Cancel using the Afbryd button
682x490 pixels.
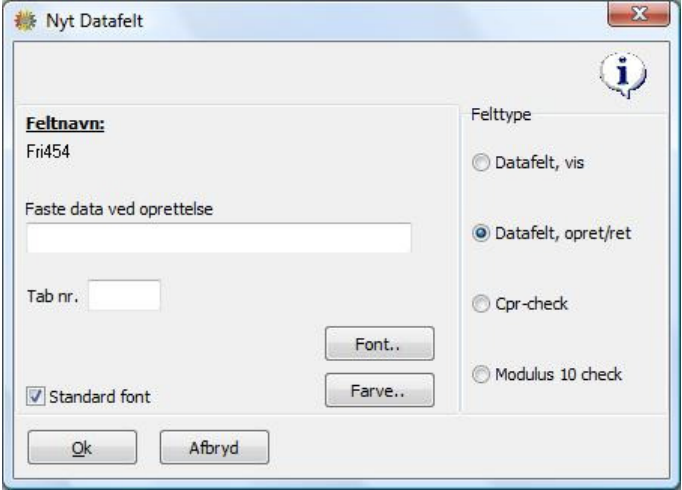click(x=214, y=447)
